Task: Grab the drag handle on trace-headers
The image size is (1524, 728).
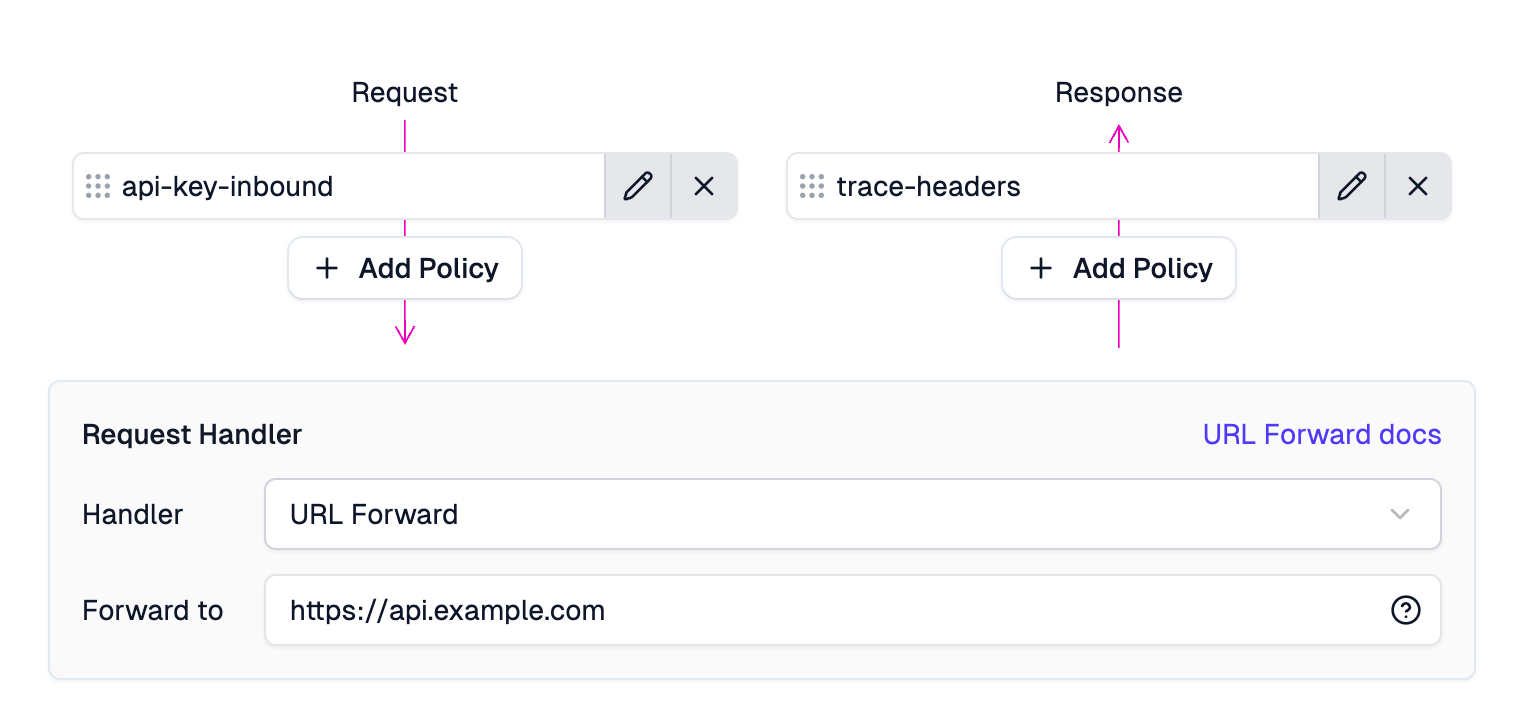Action: coord(811,186)
